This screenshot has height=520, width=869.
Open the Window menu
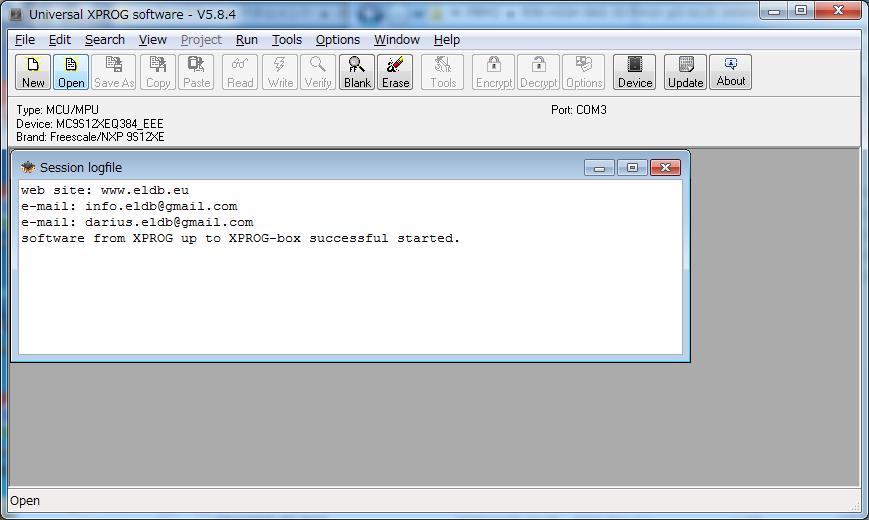[397, 40]
